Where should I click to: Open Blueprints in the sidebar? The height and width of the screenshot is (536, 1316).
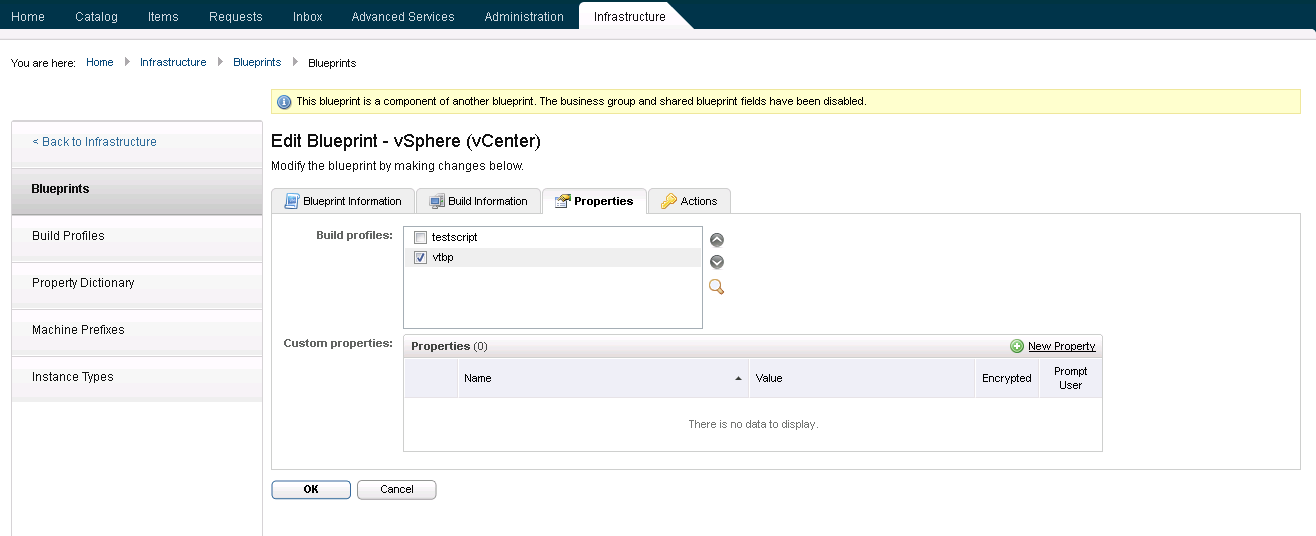point(137,189)
